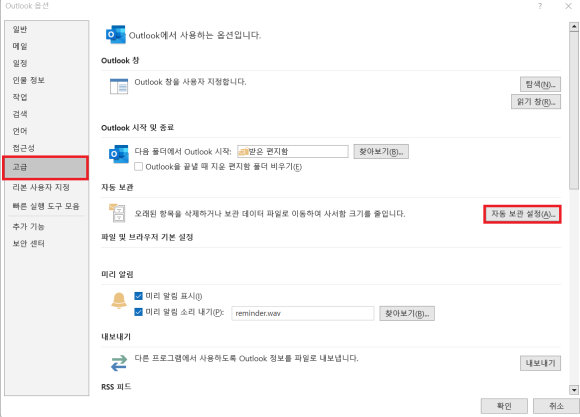Open the 검색 options category

(46, 114)
